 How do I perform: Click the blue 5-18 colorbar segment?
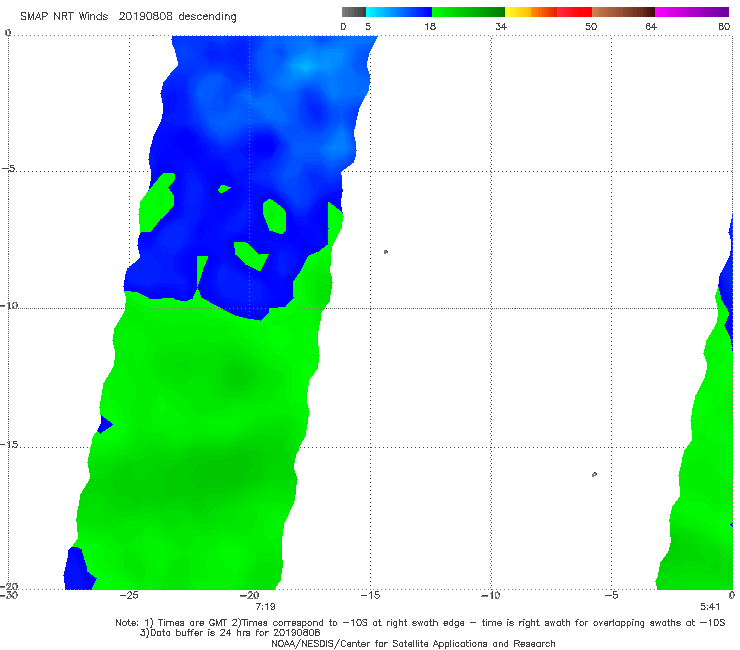point(399,12)
